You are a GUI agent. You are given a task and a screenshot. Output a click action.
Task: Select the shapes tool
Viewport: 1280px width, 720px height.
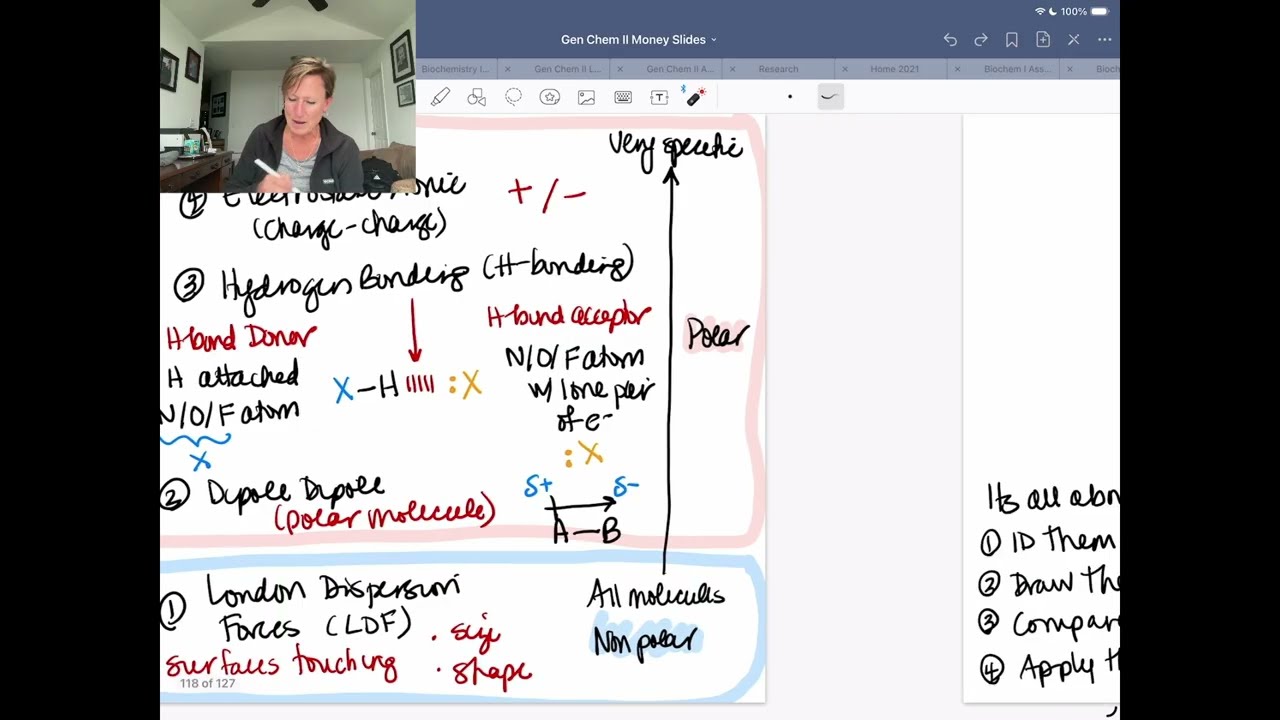[x=477, y=97]
